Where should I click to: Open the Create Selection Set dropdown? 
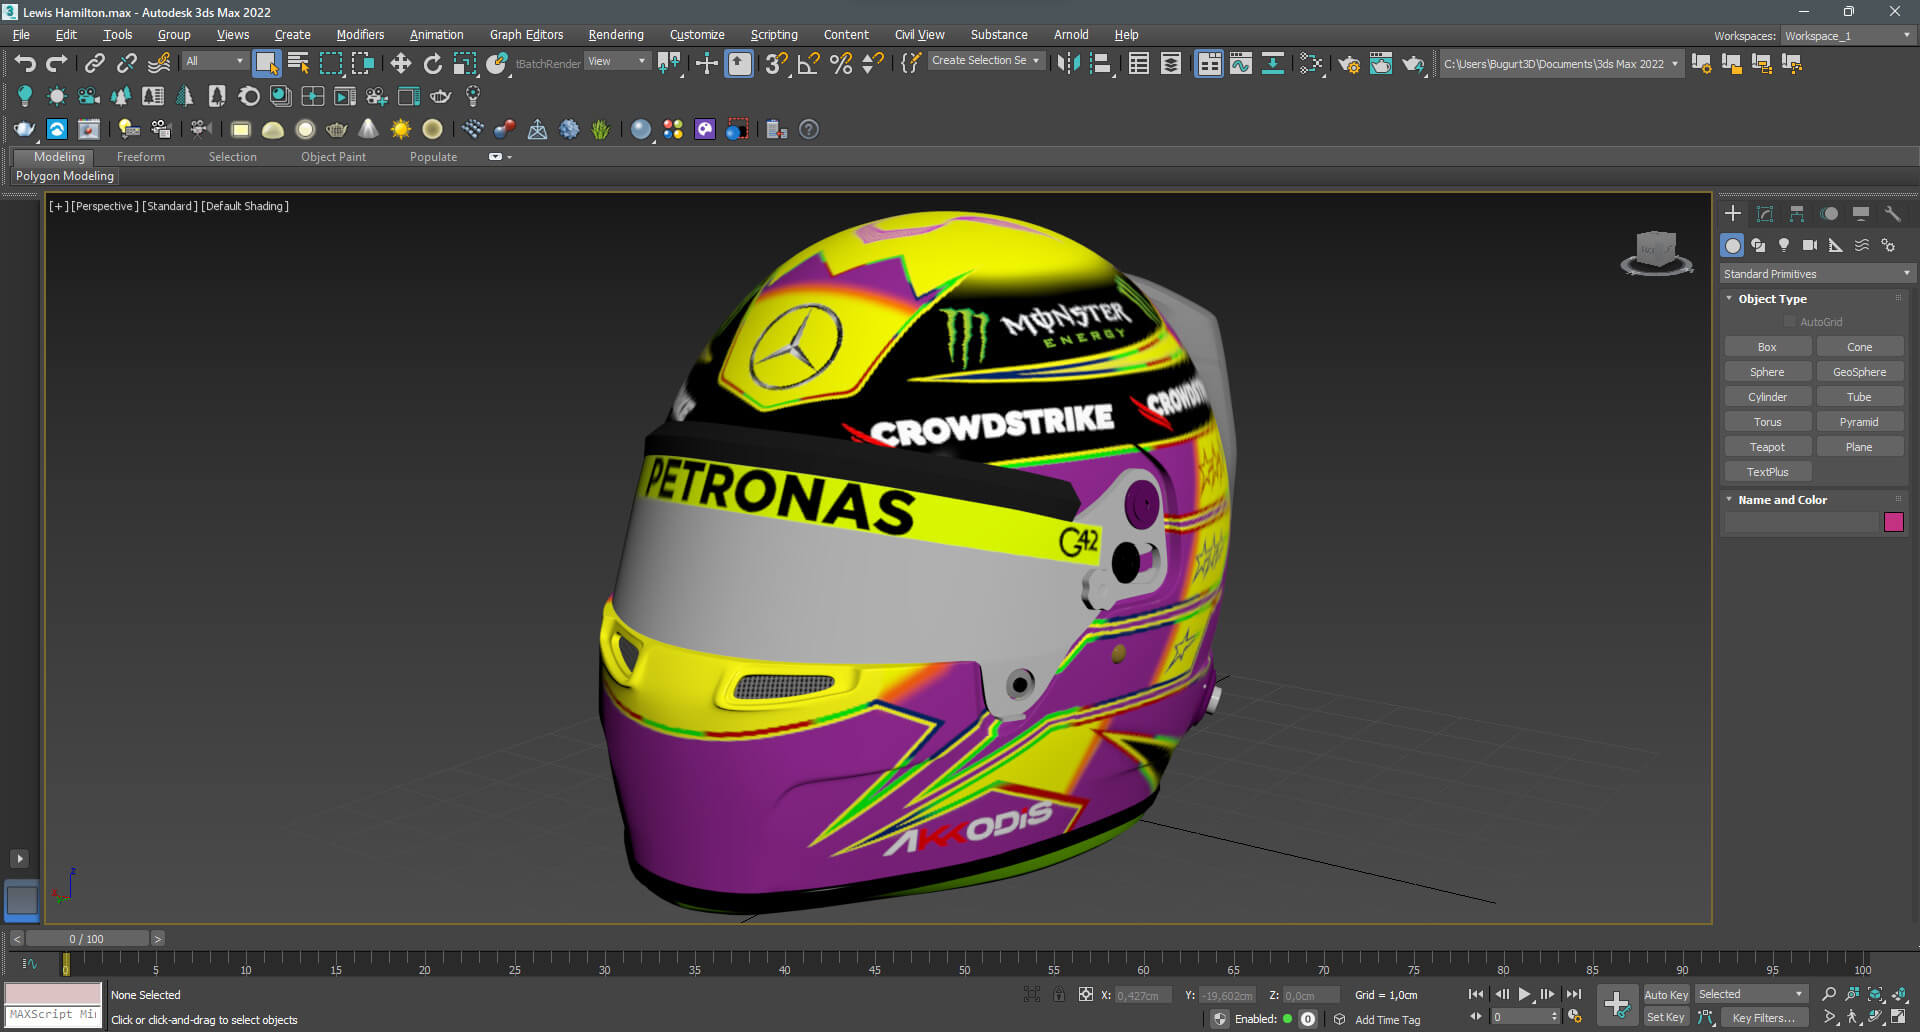(985, 61)
